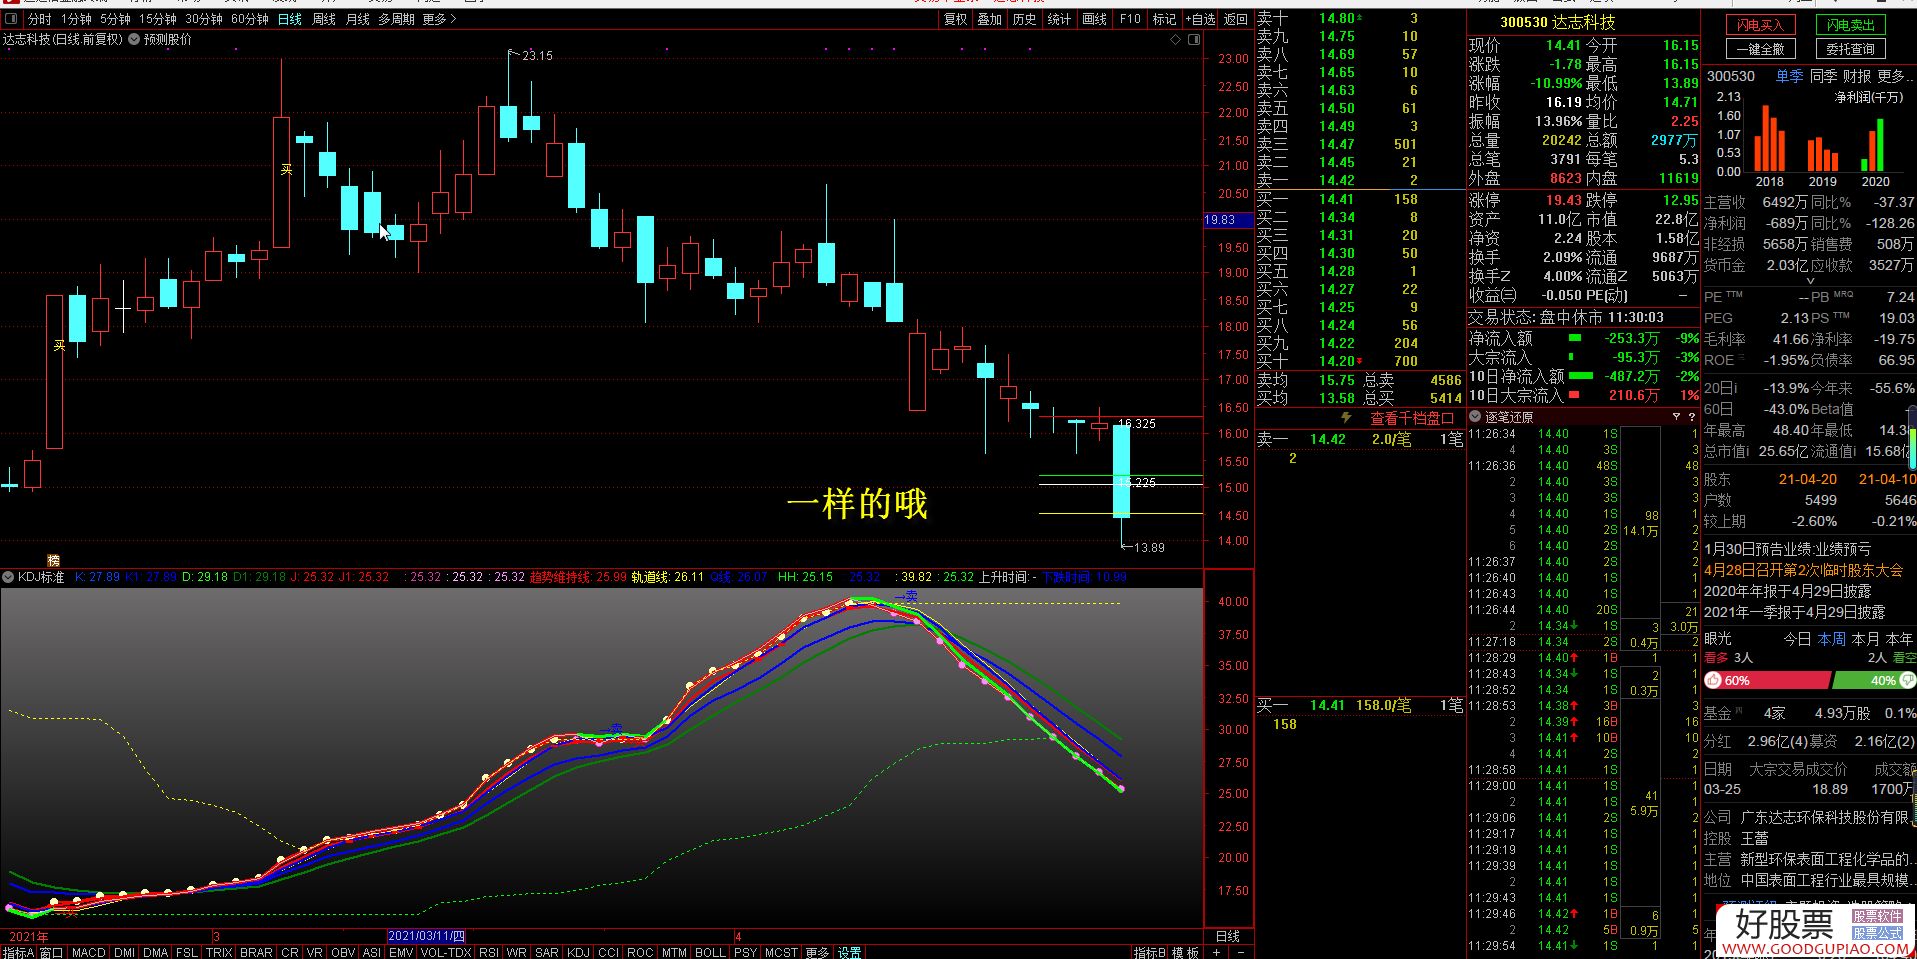
Task: Select the BOLL indicator tab
Action: 710,952
